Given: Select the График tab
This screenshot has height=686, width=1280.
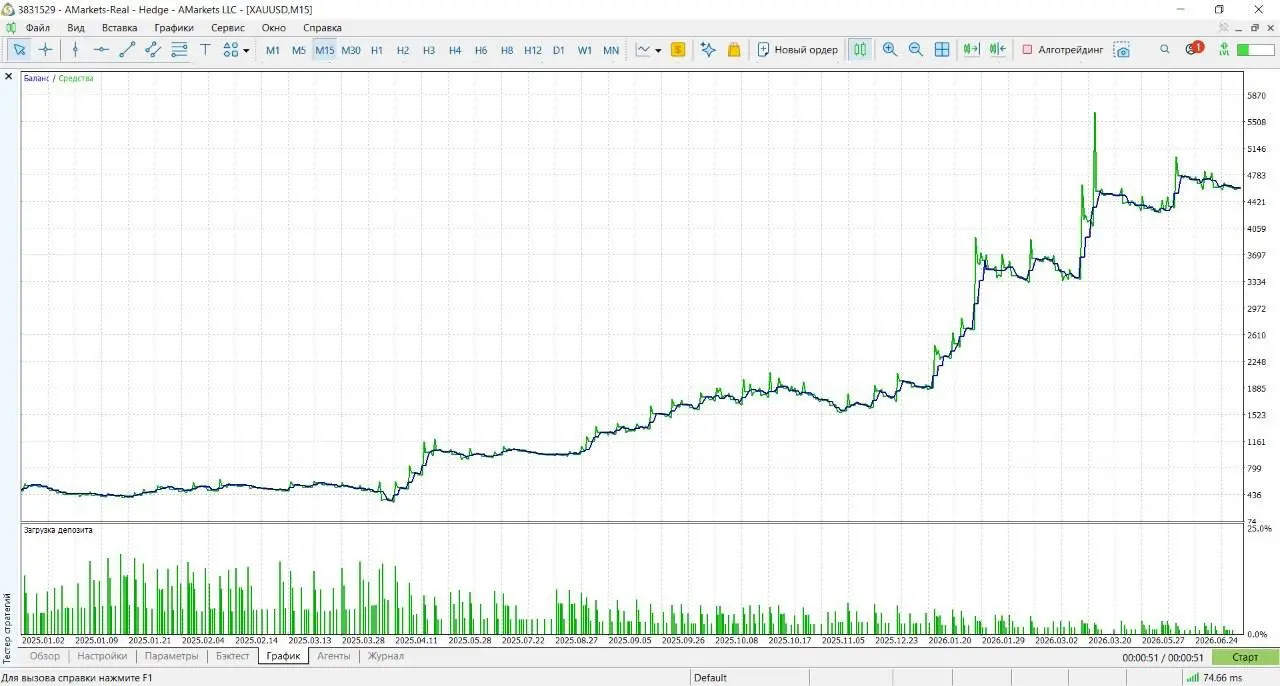Looking at the screenshot, I should point(283,656).
